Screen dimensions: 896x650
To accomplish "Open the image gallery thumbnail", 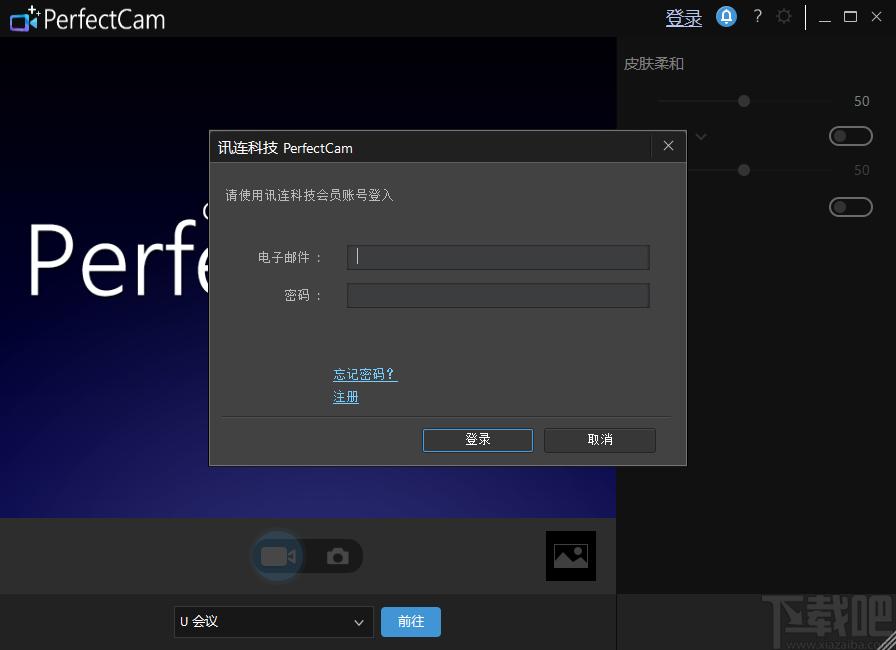I will (570, 556).
